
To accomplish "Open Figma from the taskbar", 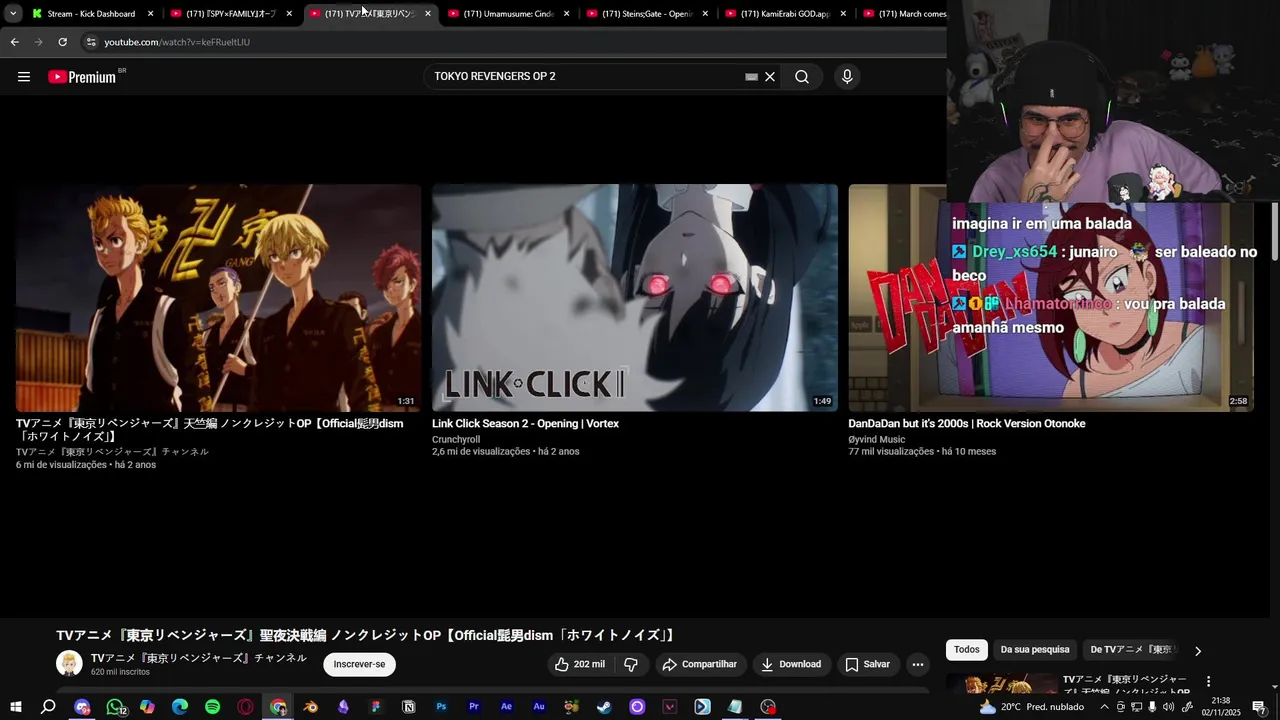I will point(376,707).
